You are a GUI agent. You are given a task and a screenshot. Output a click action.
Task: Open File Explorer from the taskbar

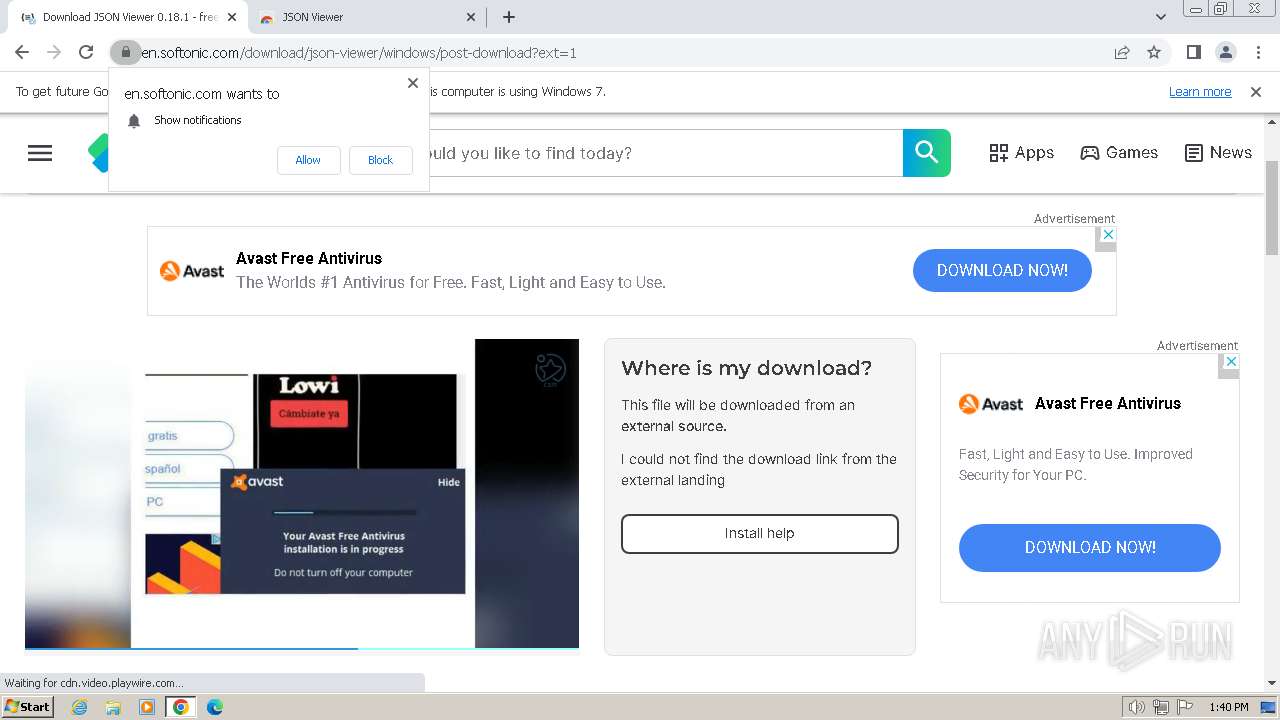pos(113,707)
